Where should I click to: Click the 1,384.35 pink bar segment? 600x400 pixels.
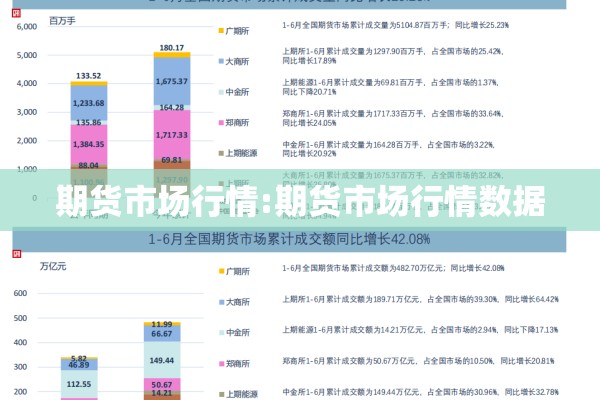pyautogui.click(x=89, y=144)
